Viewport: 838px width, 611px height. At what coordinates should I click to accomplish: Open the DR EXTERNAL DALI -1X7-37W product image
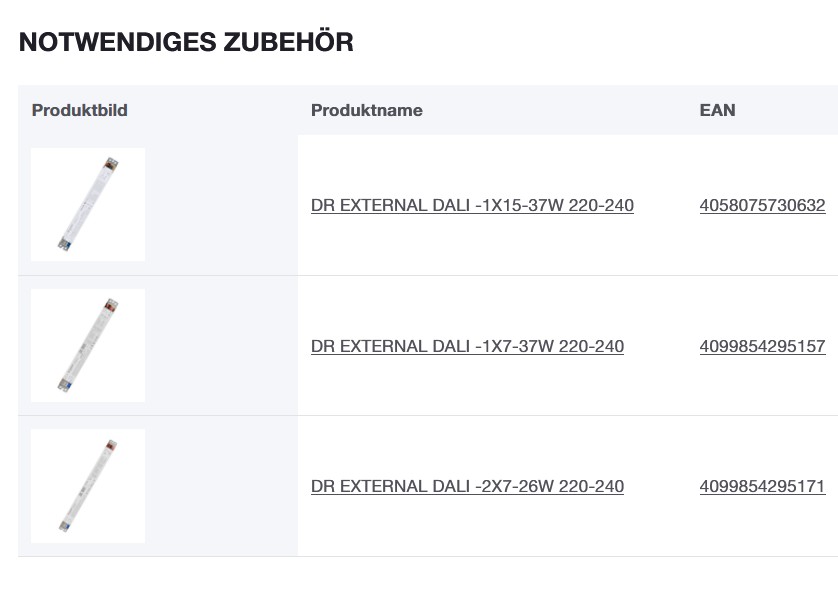[88, 346]
